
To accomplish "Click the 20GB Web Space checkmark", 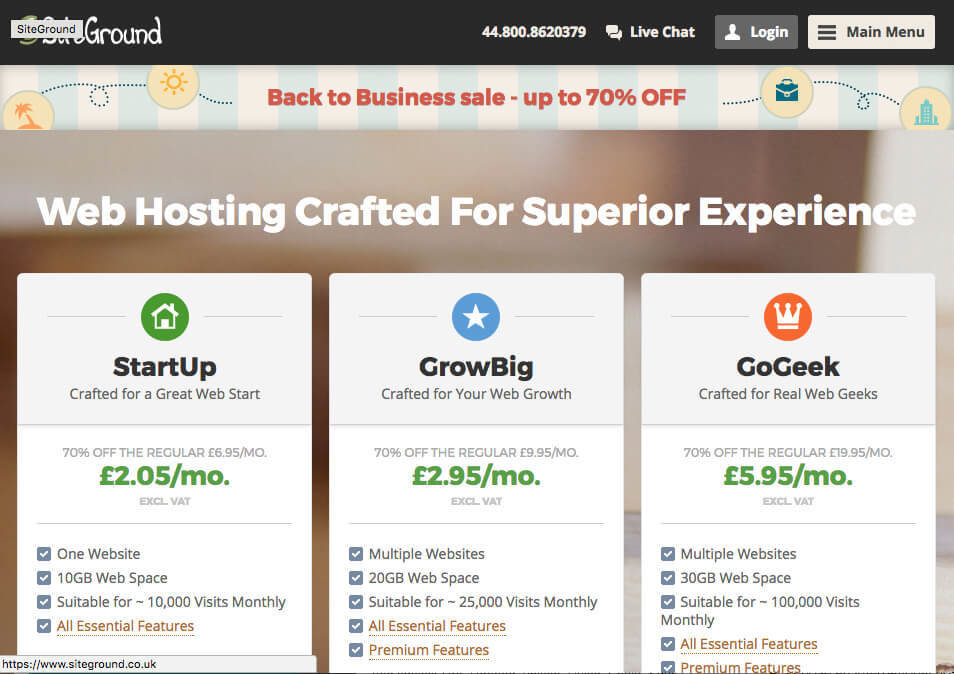I will (356, 578).
